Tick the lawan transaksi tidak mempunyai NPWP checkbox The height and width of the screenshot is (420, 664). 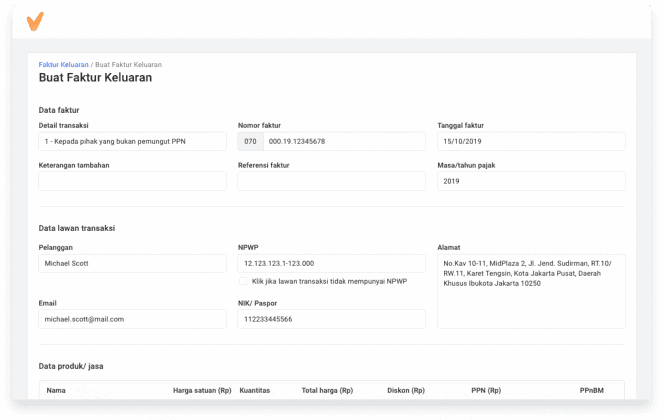coord(244,281)
